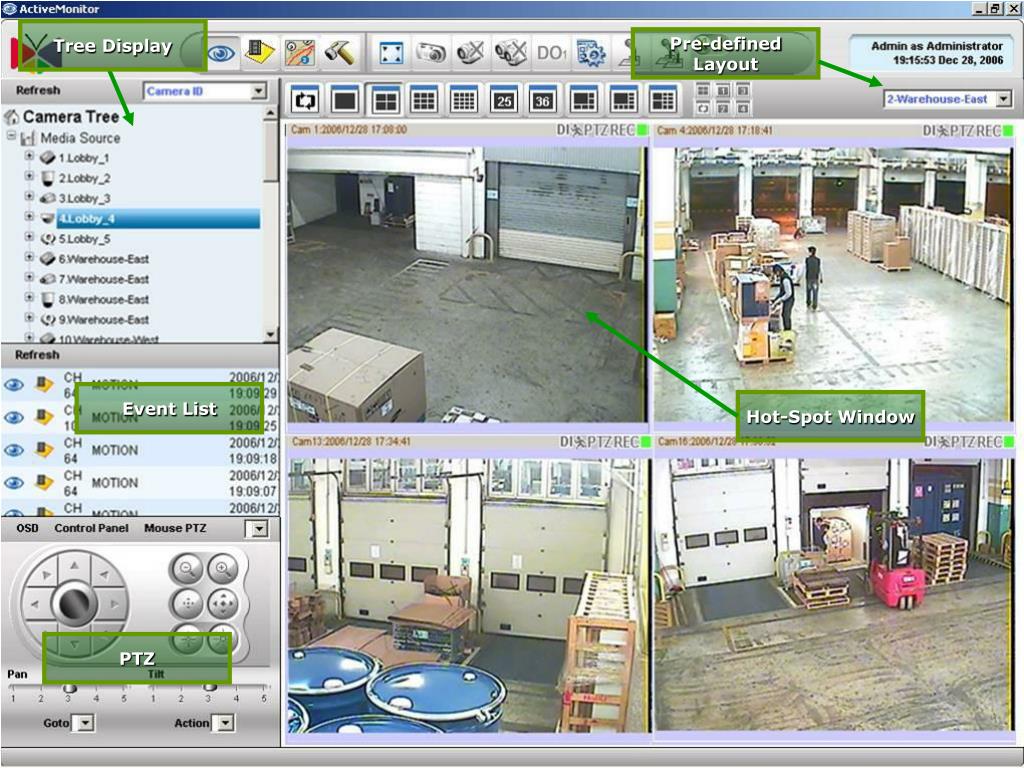Open playback film icon in toolbar
This screenshot has height=768, width=1024.
259,52
